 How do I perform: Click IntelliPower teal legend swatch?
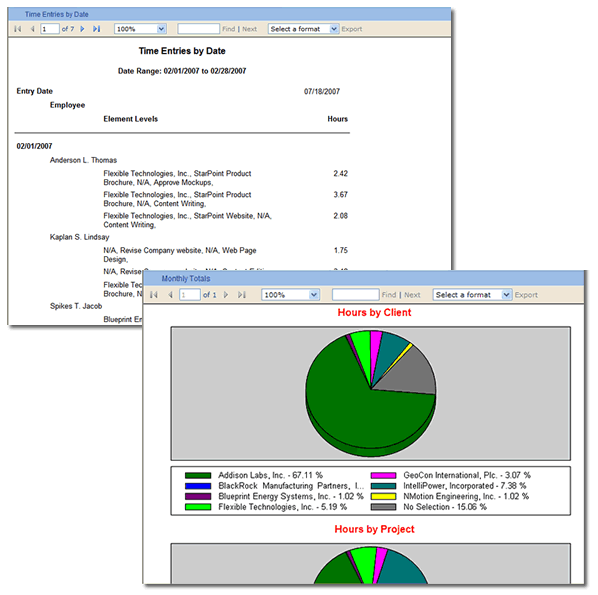pyautogui.click(x=383, y=486)
